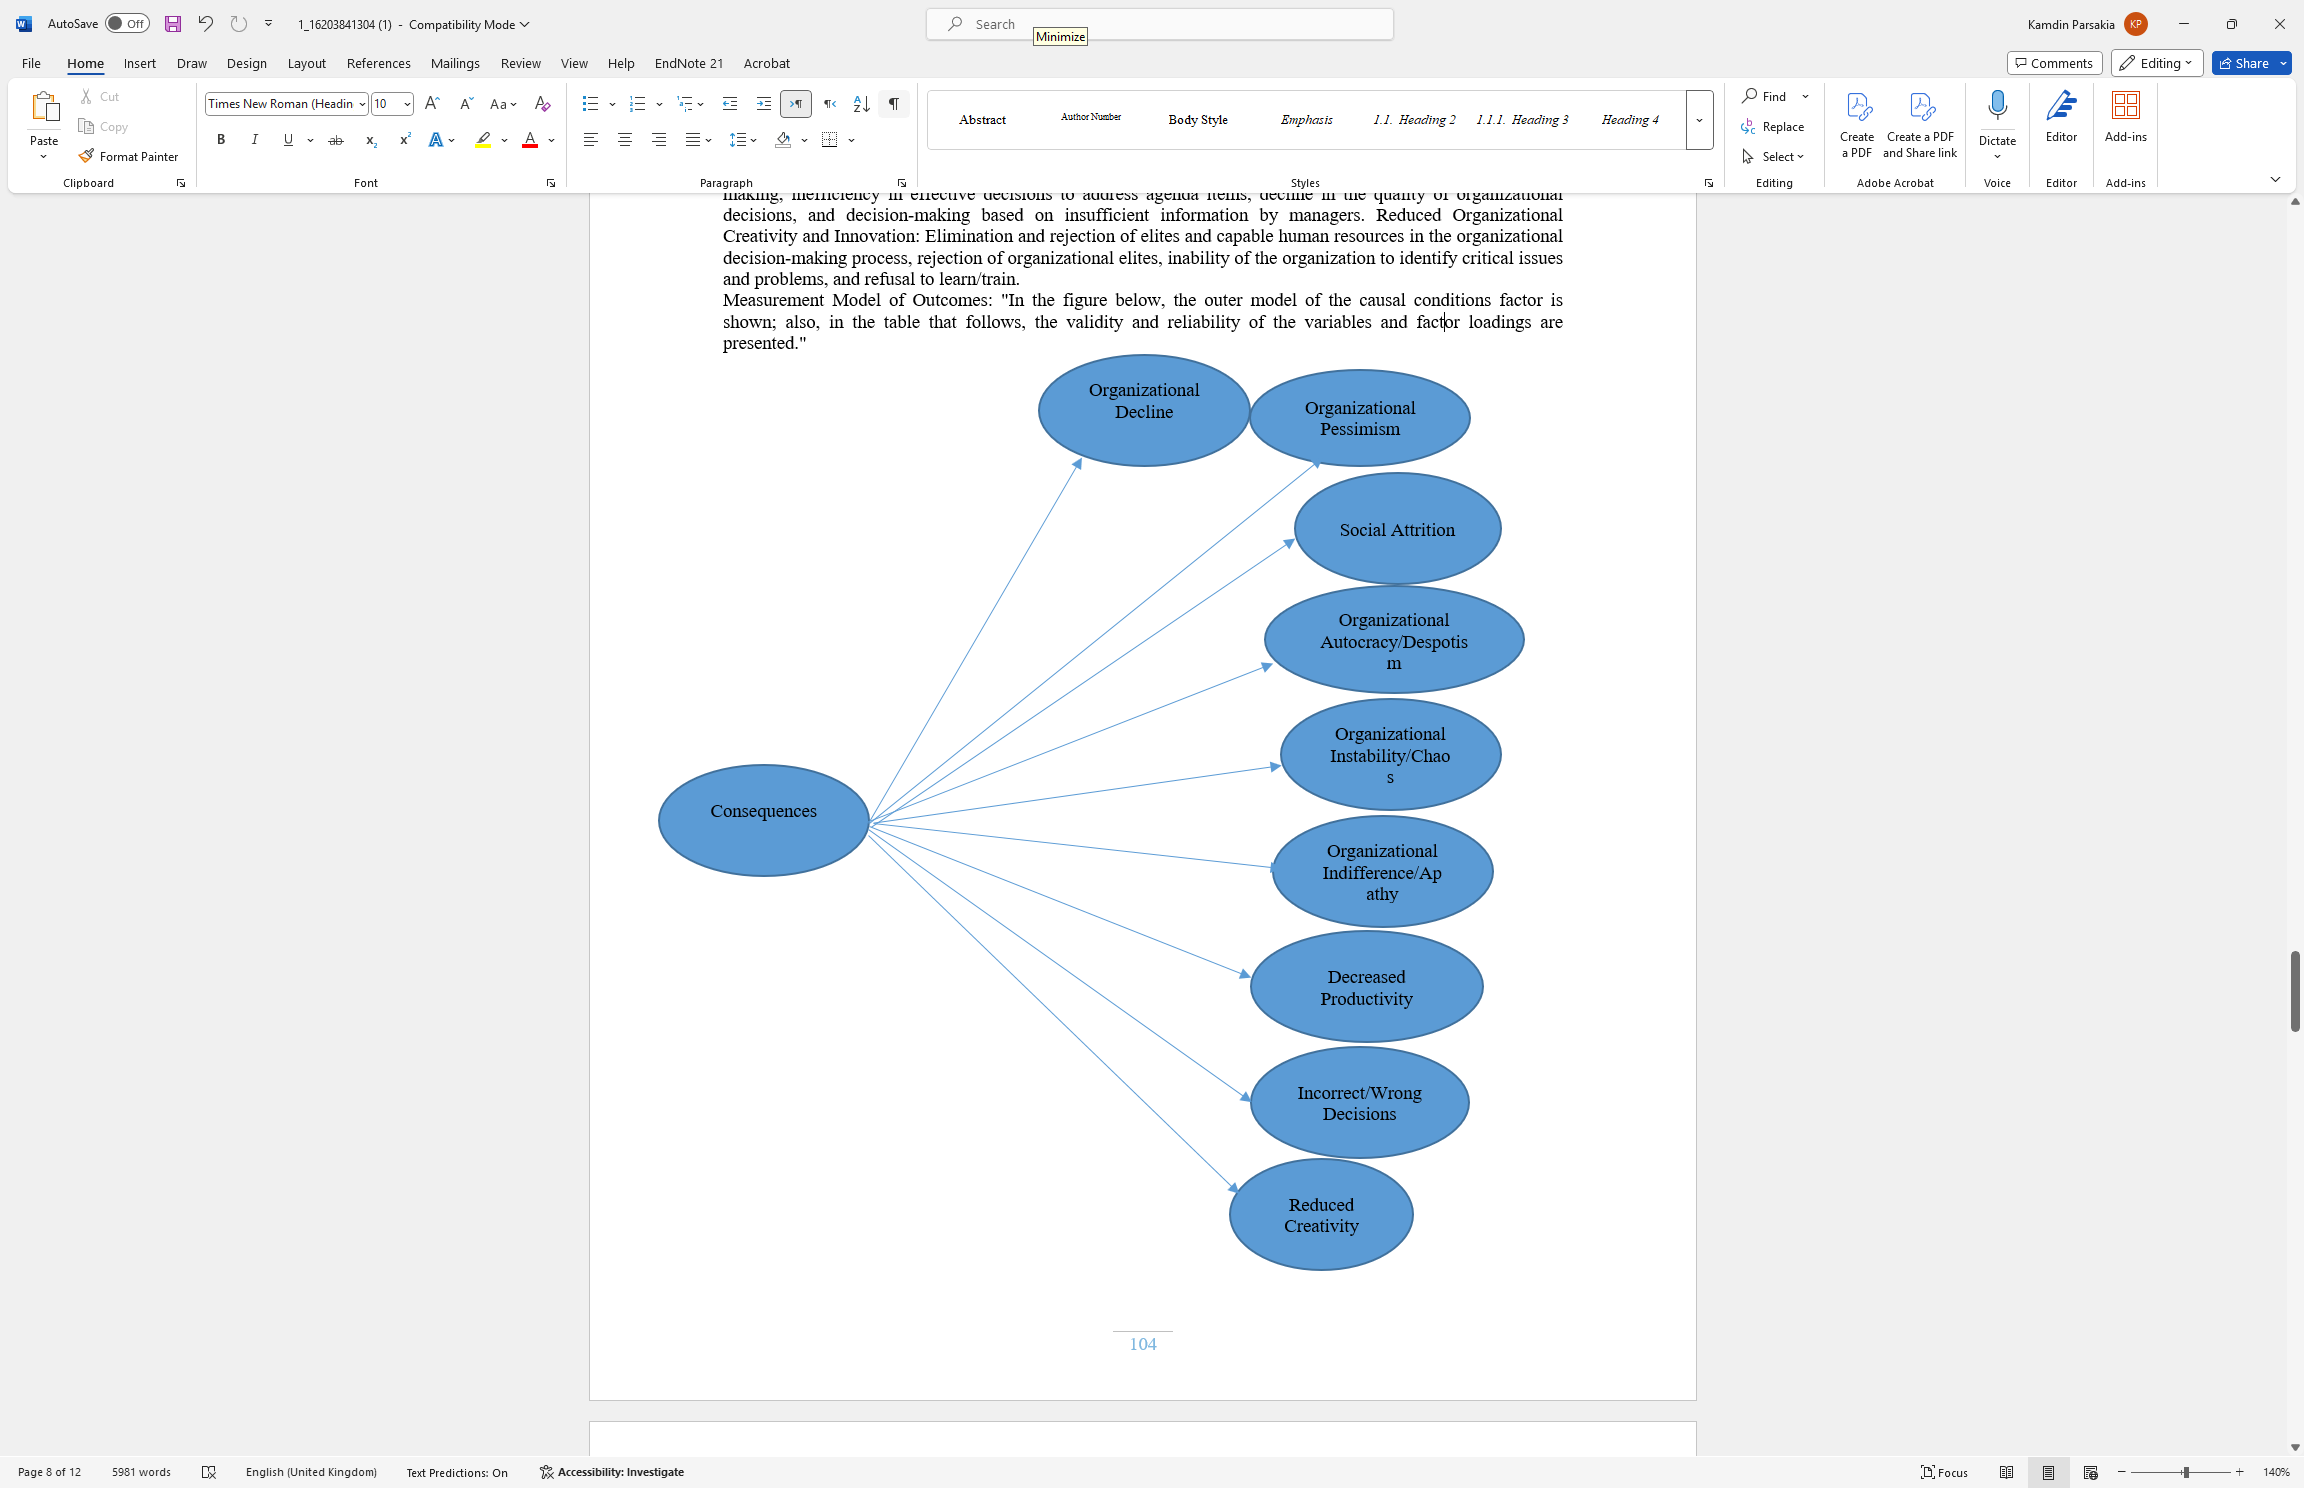Image resolution: width=2304 pixels, height=1488 pixels.
Task: Click the Search box in title bar
Action: click(1160, 24)
